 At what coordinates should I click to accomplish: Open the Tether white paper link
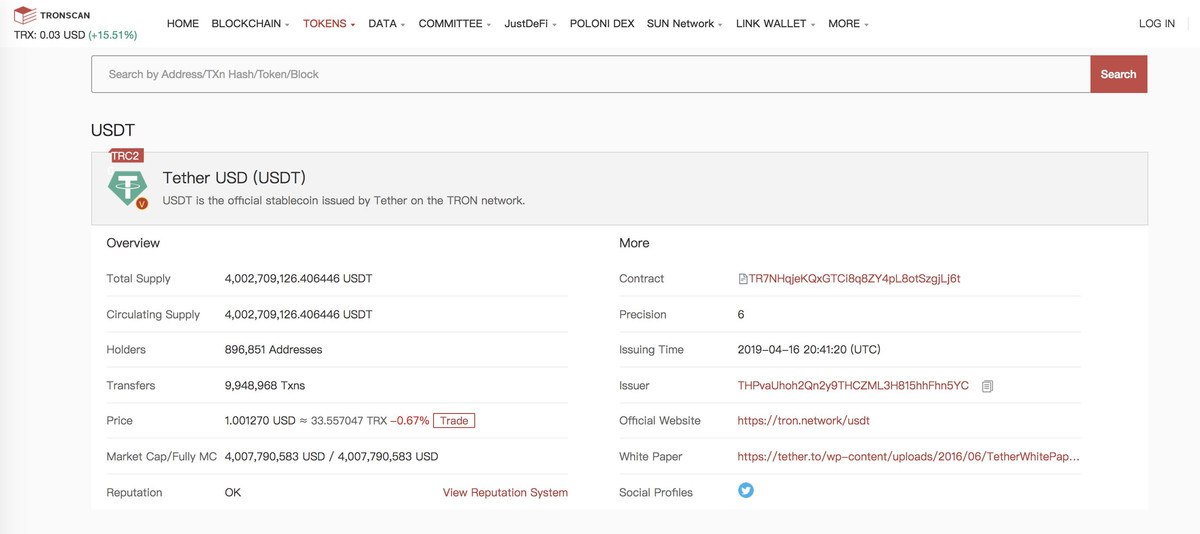pyautogui.click(x=909, y=456)
